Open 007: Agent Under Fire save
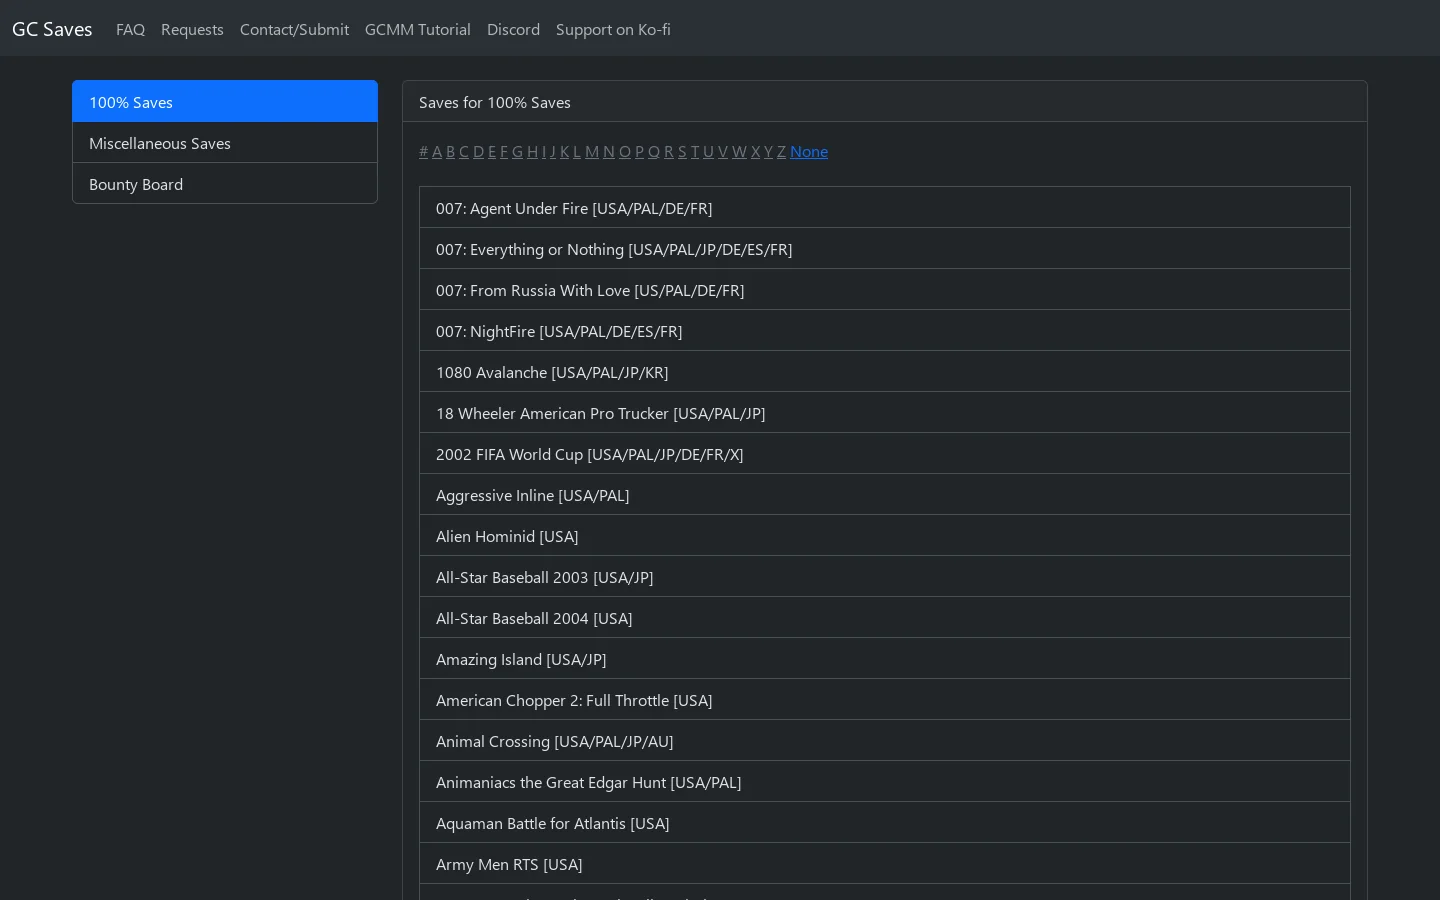The width and height of the screenshot is (1440, 900). click(x=885, y=208)
